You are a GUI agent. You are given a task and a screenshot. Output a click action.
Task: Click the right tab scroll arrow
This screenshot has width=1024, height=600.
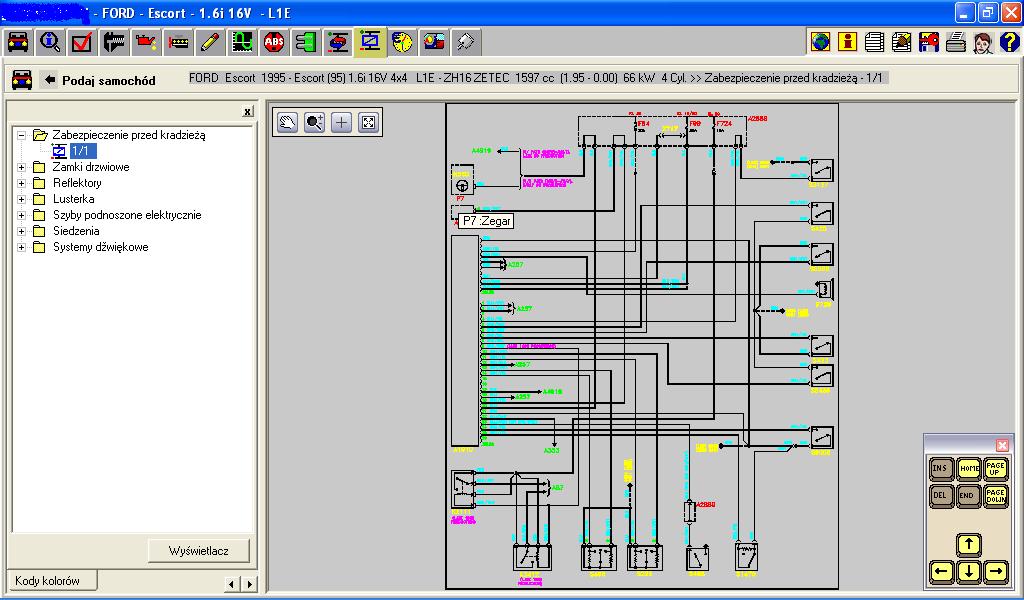(249, 584)
